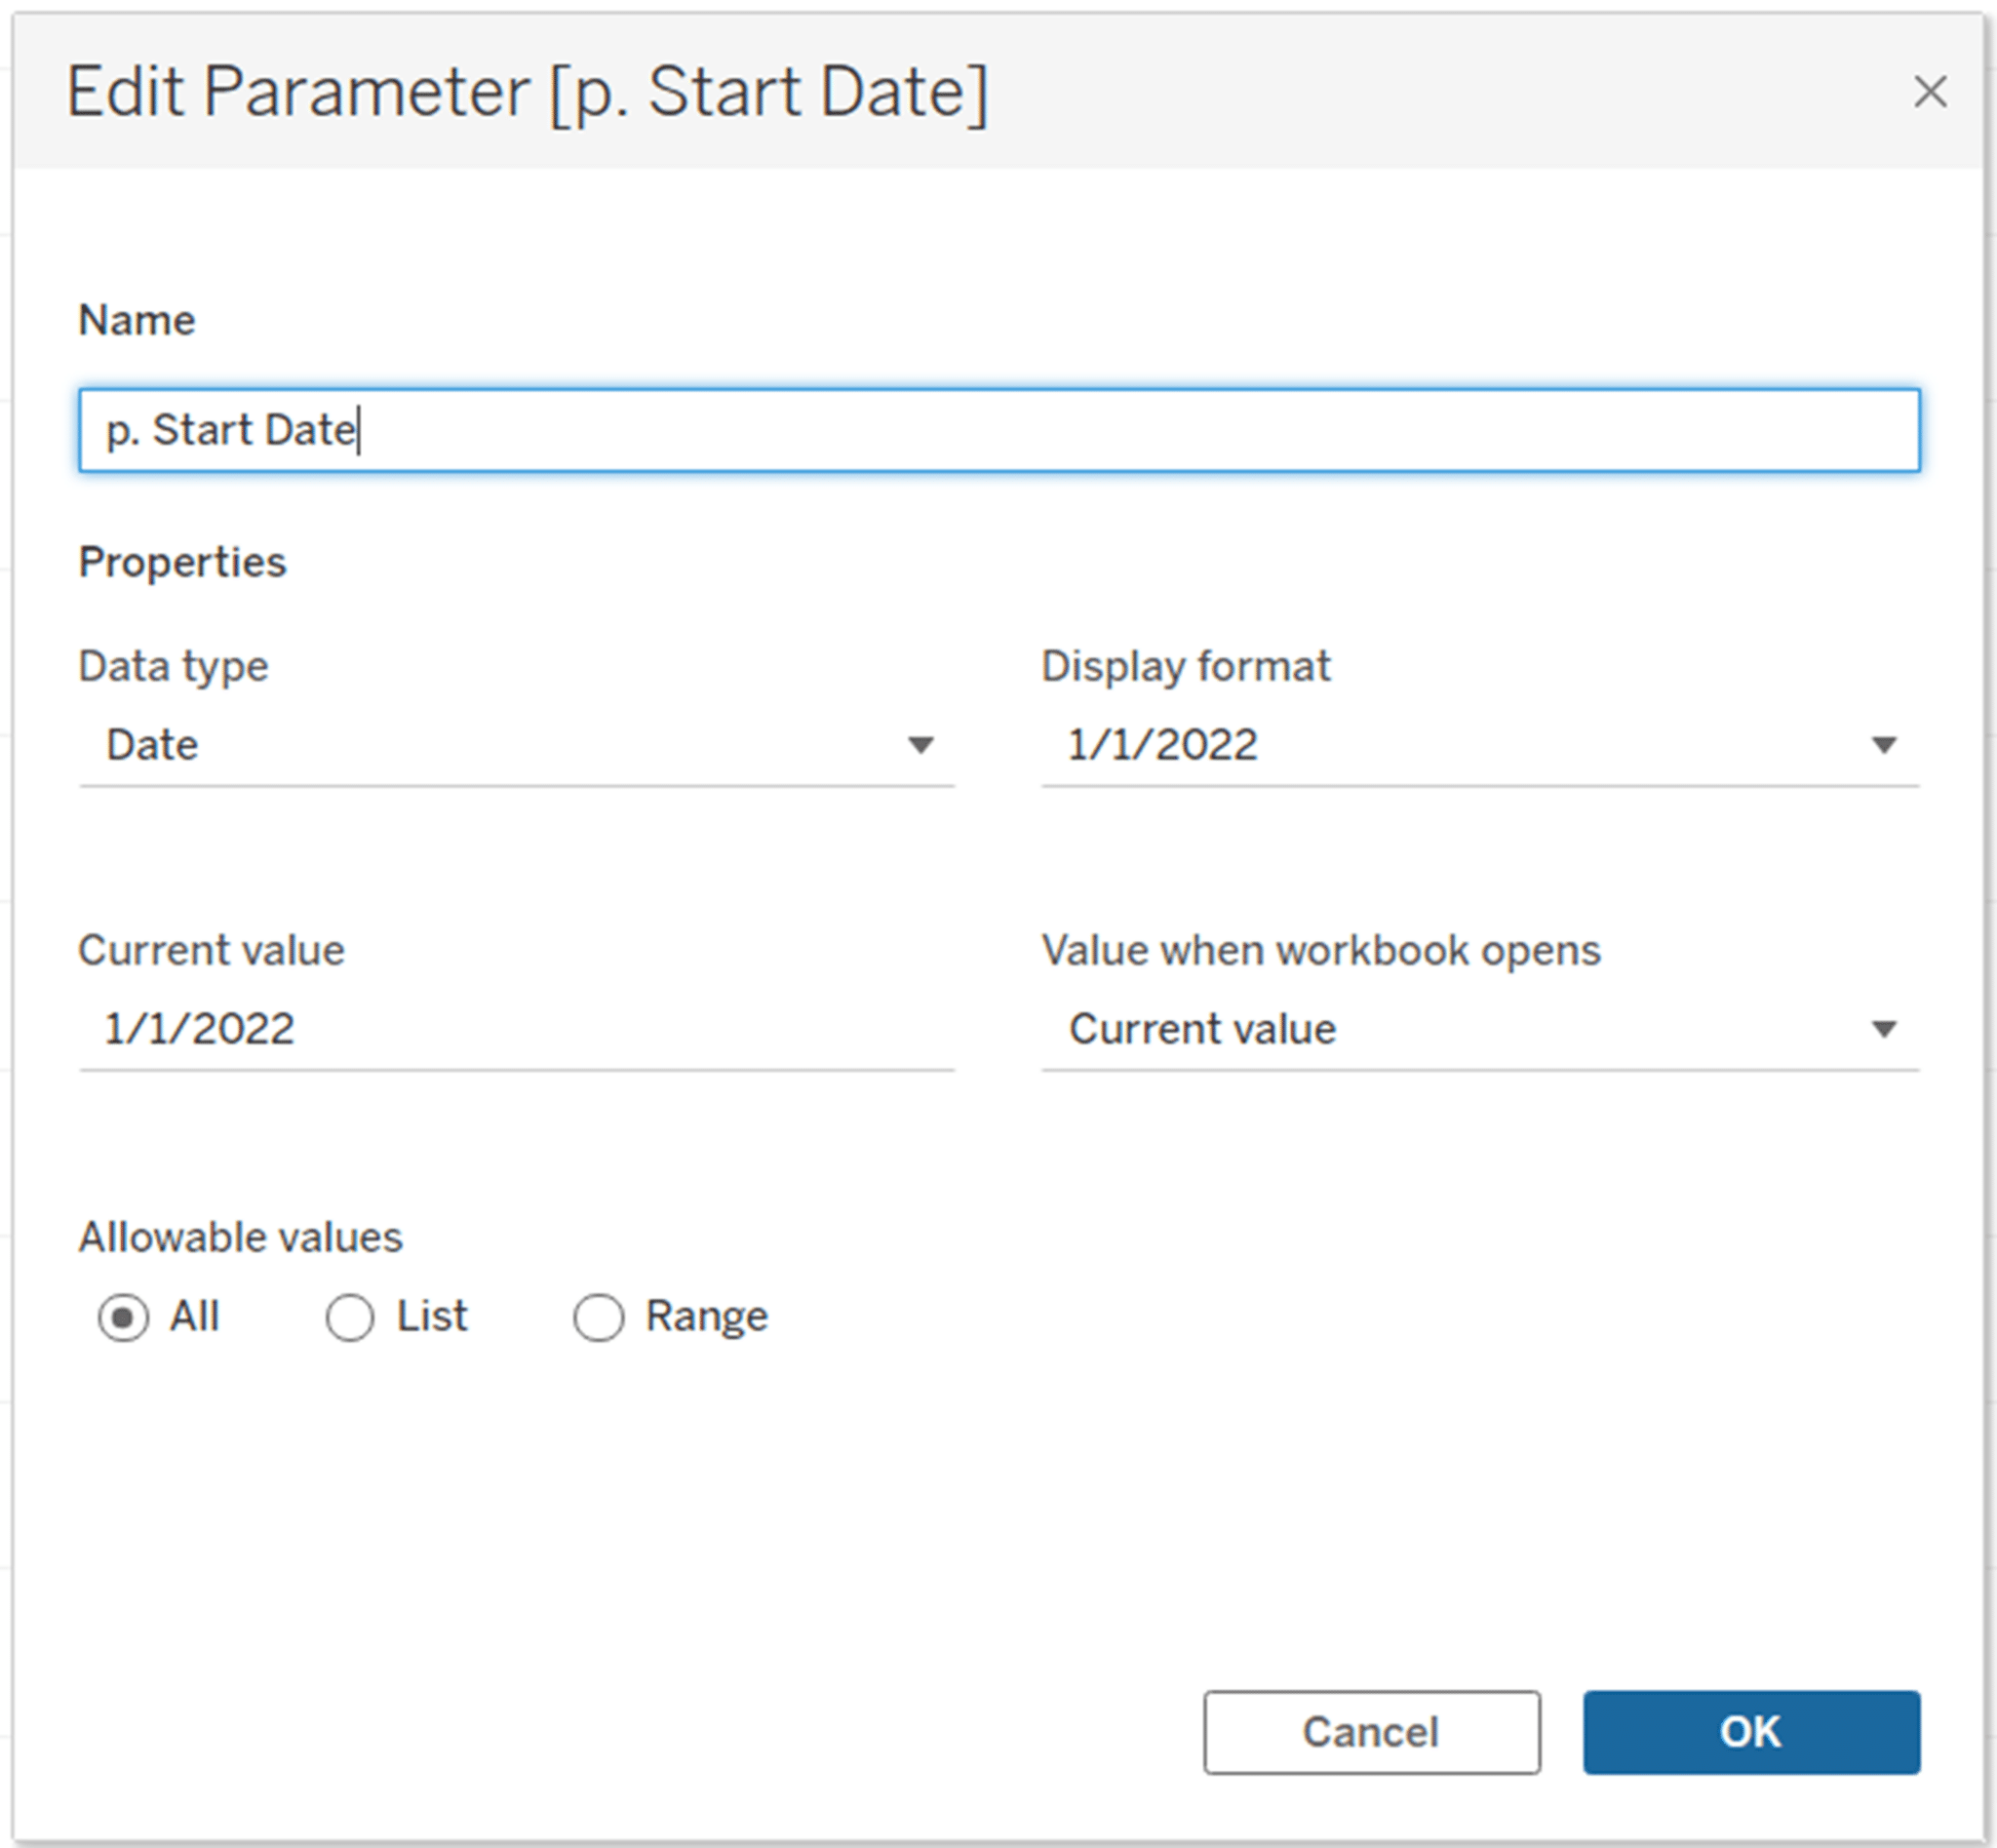The width and height of the screenshot is (1997, 1848).
Task: Click the Display format label
Action: (x=1185, y=665)
